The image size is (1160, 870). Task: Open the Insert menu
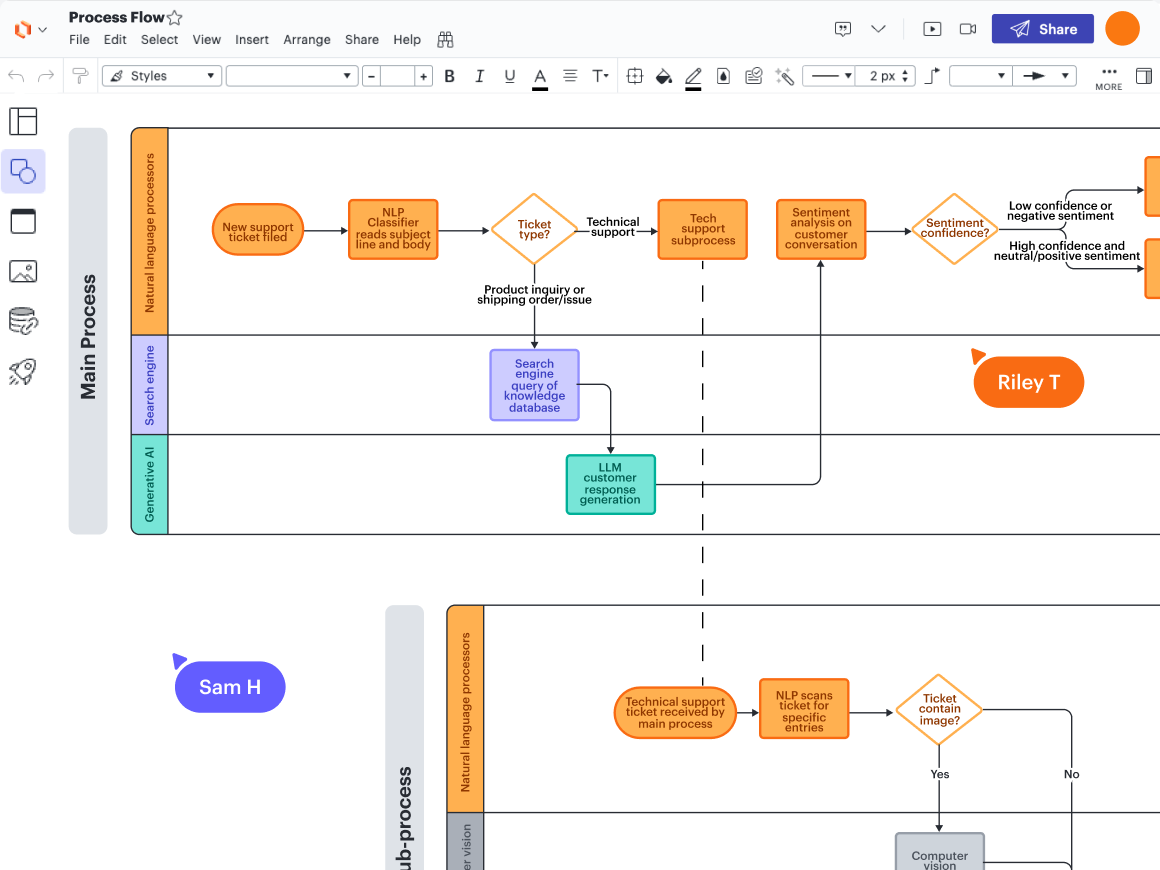coord(252,40)
